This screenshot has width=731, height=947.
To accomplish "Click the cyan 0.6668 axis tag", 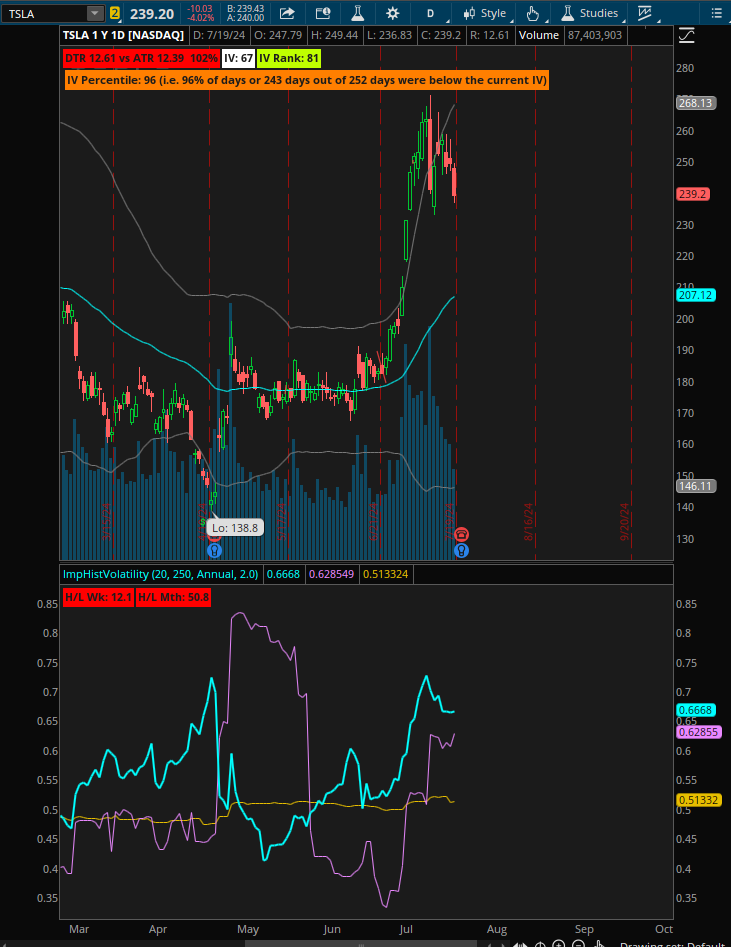I will tap(696, 710).
